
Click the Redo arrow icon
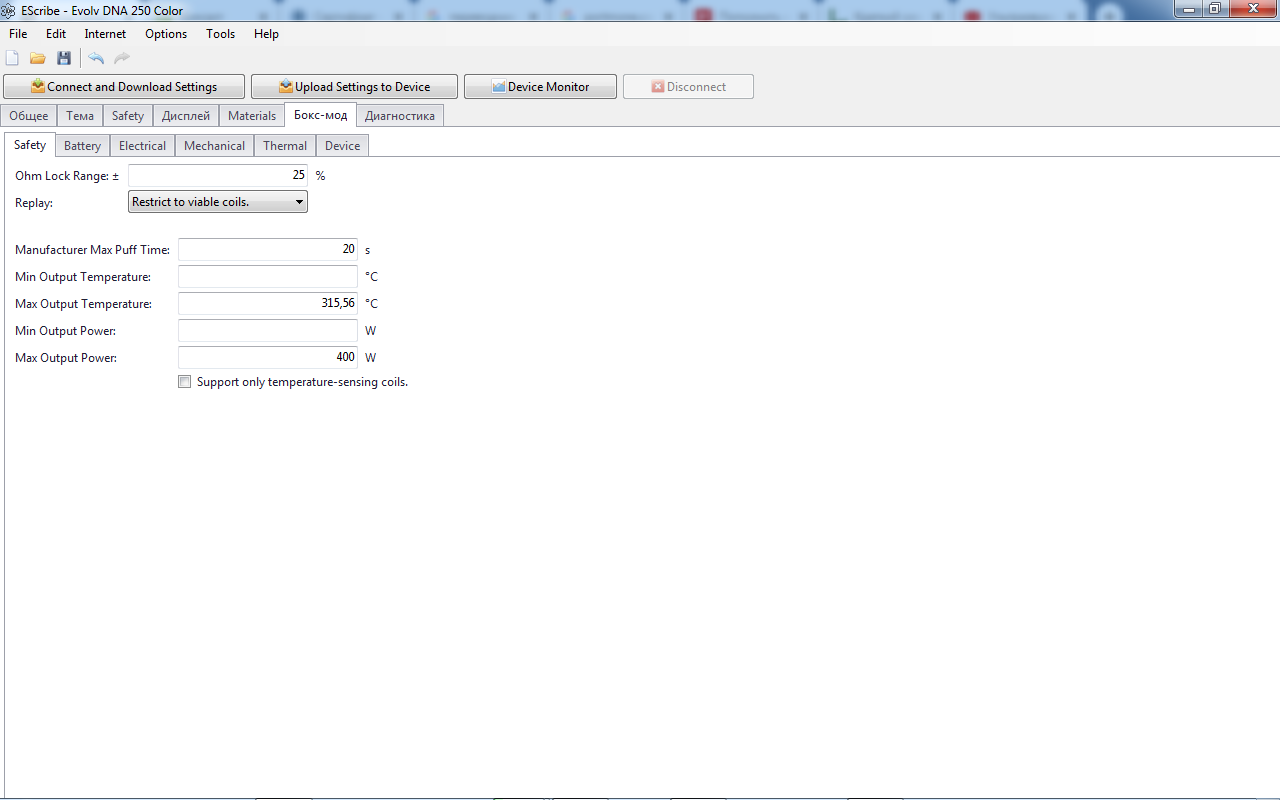(122, 58)
